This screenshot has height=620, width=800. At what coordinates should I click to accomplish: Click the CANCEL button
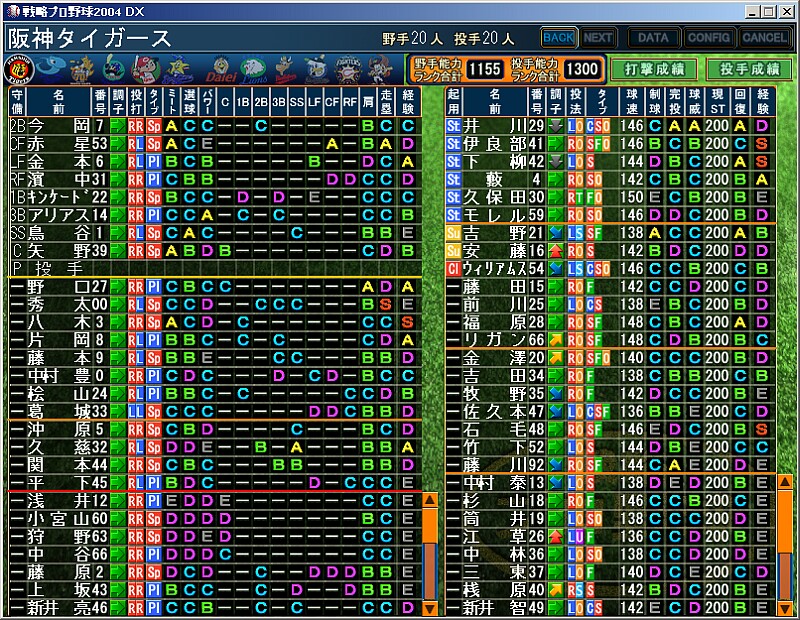coord(764,38)
